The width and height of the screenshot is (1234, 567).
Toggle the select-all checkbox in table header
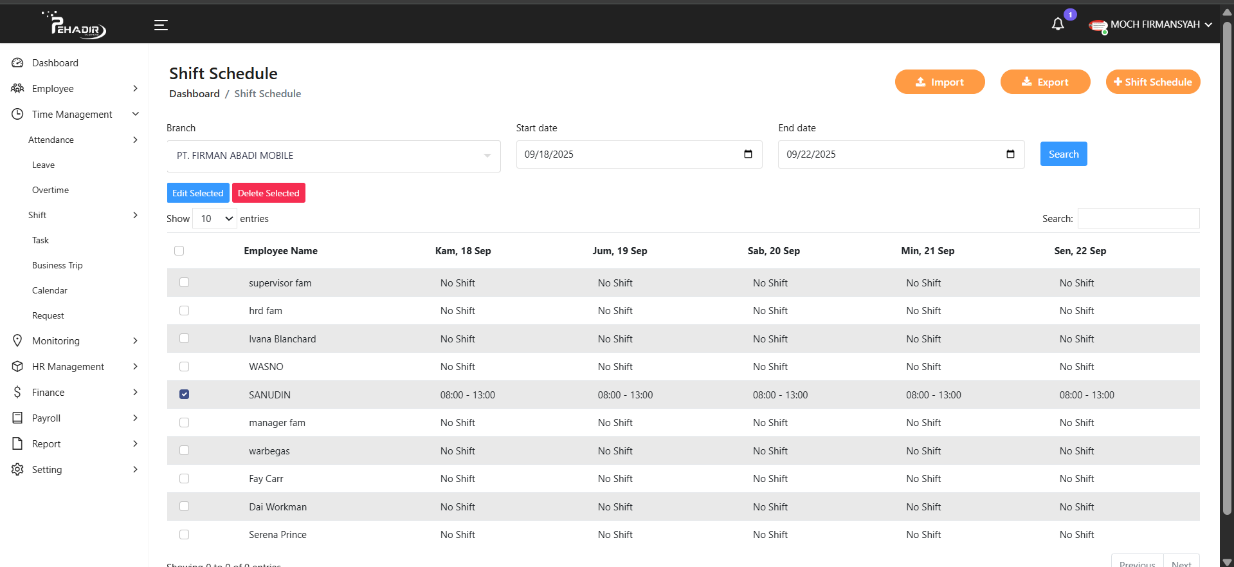(x=179, y=251)
